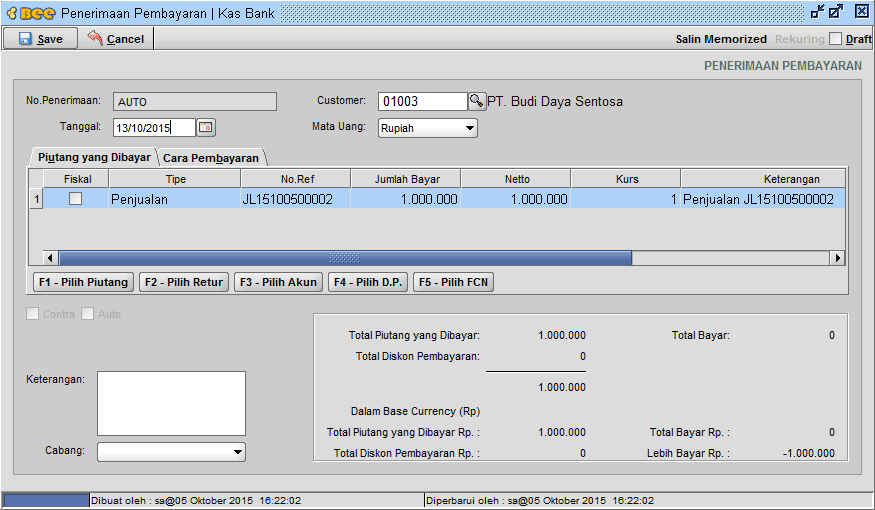Click the Kurs column header

[x=626, y=179]
